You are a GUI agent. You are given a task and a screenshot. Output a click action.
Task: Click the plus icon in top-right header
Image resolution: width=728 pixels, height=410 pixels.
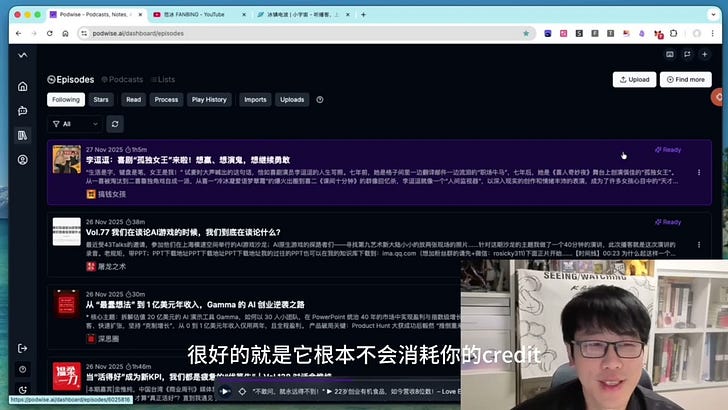[x=704, y=54]
